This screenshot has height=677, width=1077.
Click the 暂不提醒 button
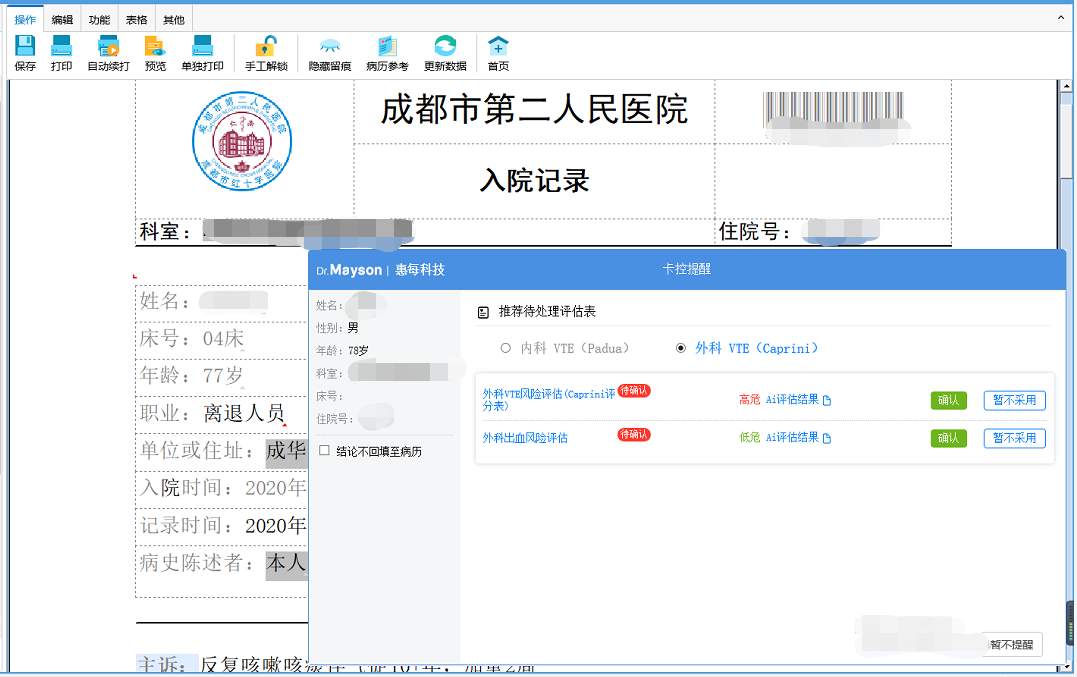coord(1012,645)
